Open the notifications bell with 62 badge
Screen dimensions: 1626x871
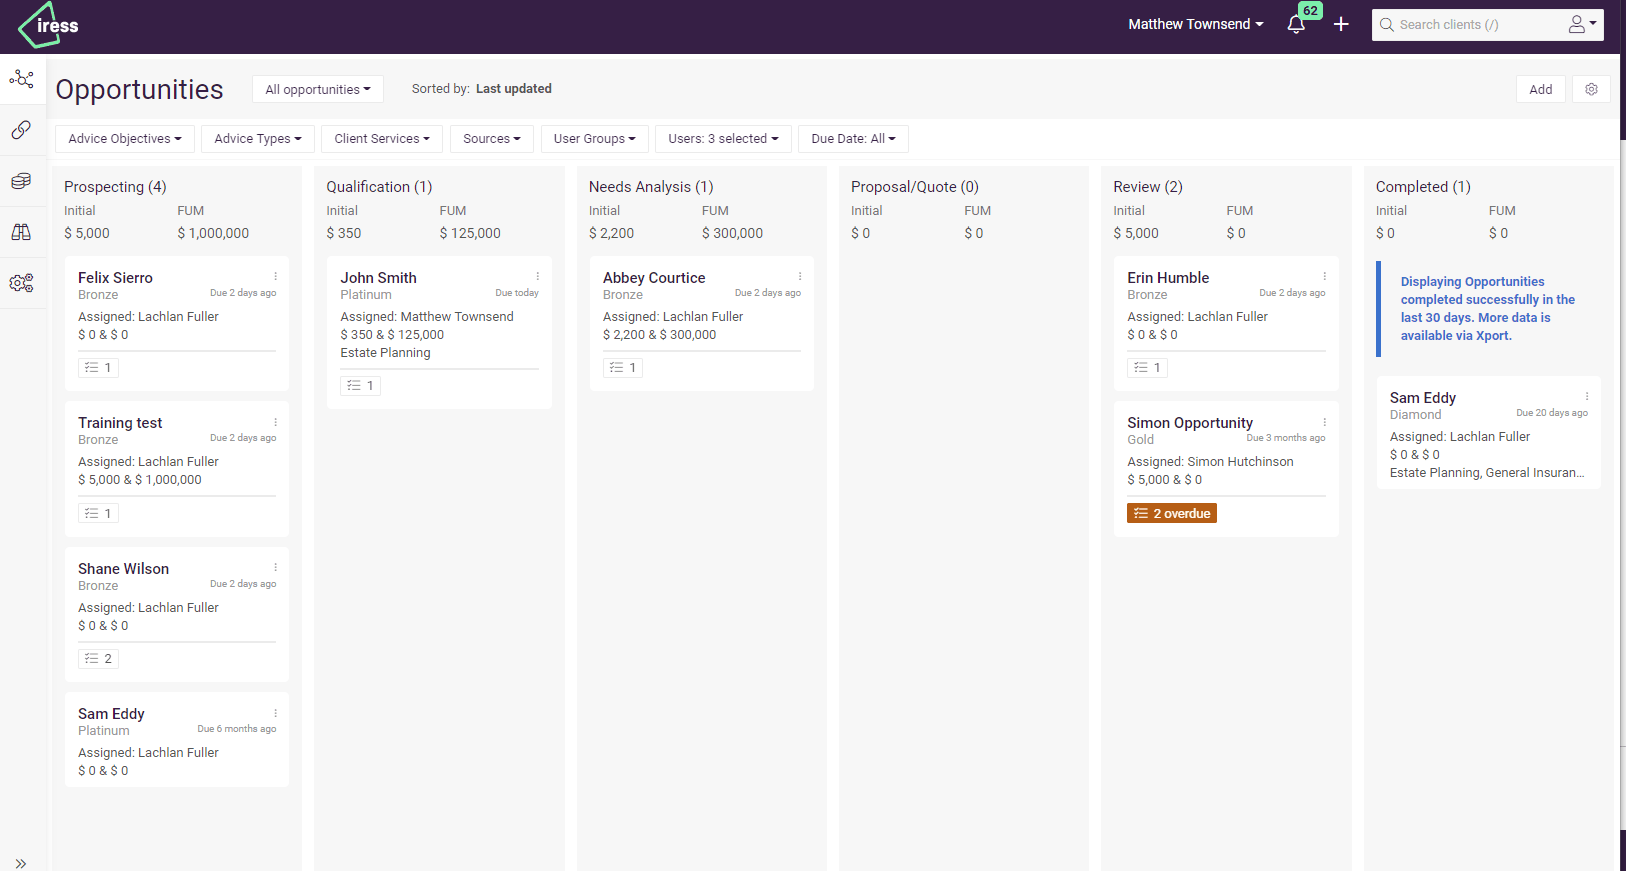(x=1296, y=25)
